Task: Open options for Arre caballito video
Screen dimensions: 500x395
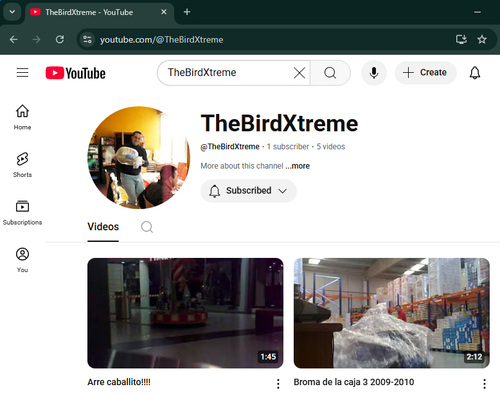Action: click(278, 384)
